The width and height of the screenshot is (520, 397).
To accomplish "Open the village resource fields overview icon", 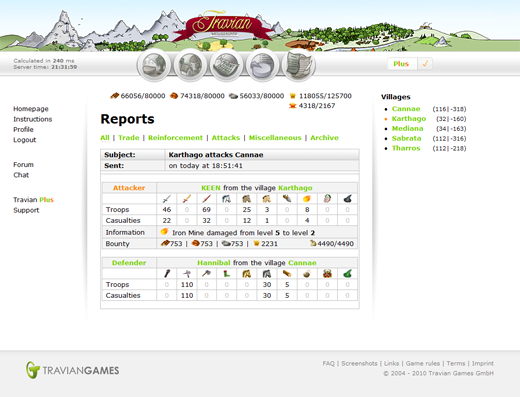I will tap(154, 65).
